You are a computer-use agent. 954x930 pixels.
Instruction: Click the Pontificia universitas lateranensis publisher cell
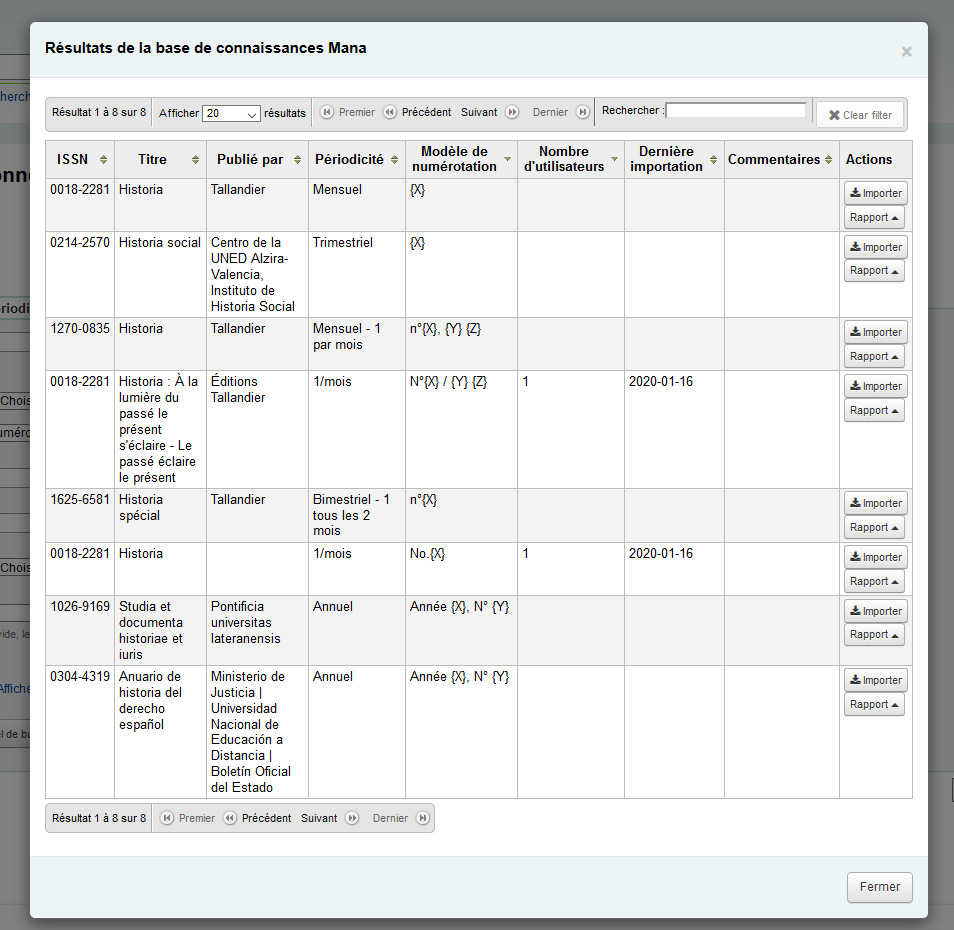(x=257, y=630)
